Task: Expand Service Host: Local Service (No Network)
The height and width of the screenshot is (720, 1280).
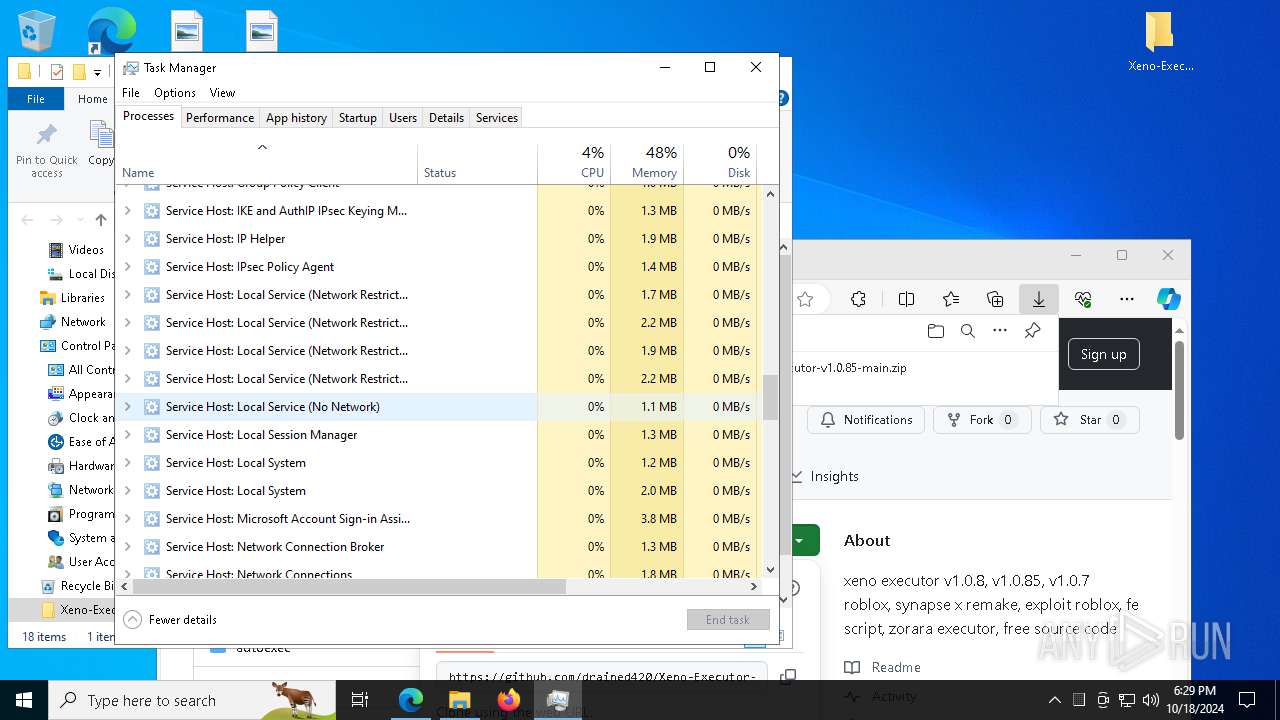Action: (127, 407)
